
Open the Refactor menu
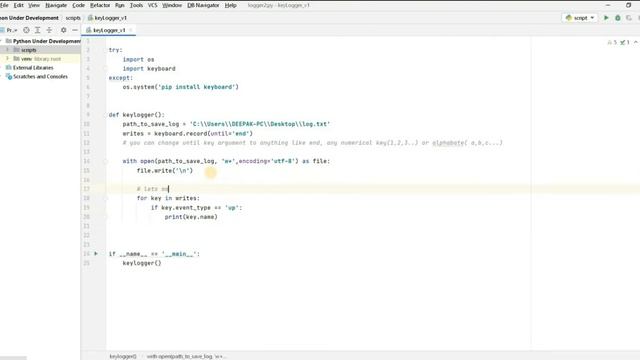[x=100, y=5]
